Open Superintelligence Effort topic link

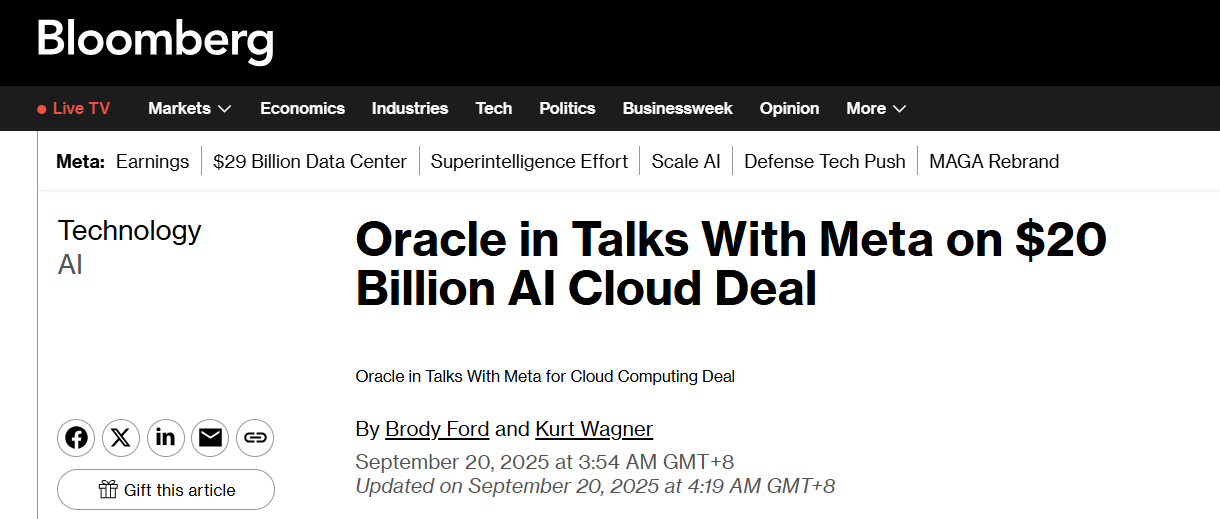point(529,161)
